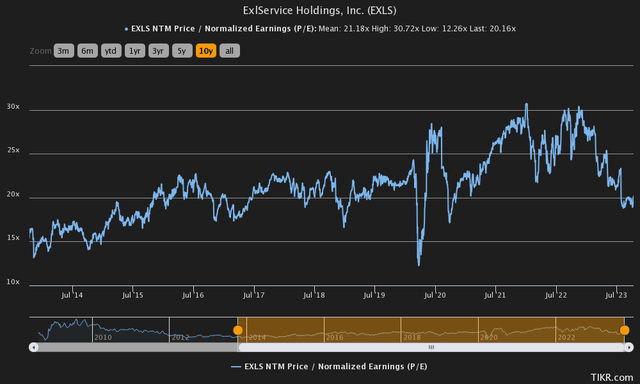
Task: Click the TIKR.com credit link
Action: click(611, 377)
